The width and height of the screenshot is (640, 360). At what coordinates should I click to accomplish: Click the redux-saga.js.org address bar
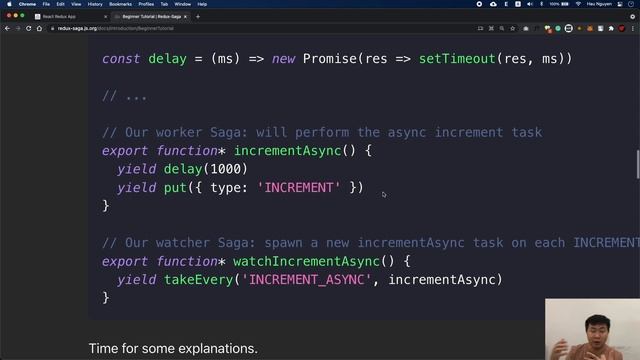[x=261, y=29]
